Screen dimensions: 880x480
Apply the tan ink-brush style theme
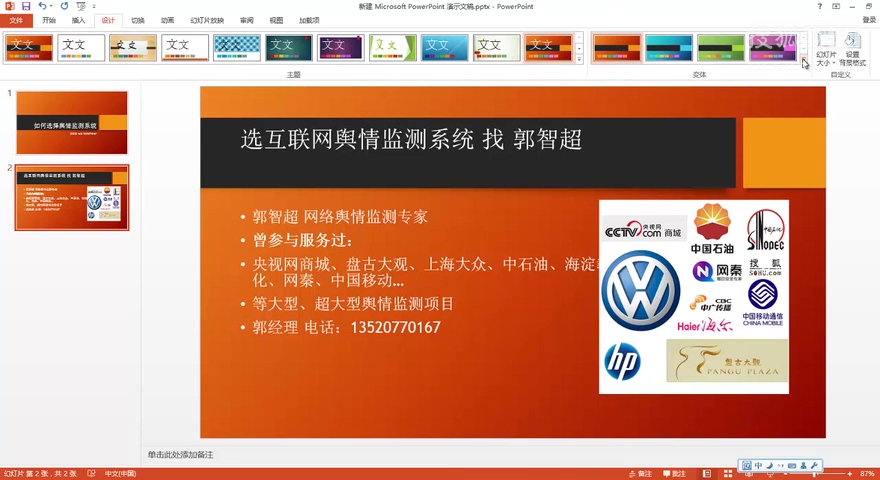pyautogui.click(x=133, y=48)
